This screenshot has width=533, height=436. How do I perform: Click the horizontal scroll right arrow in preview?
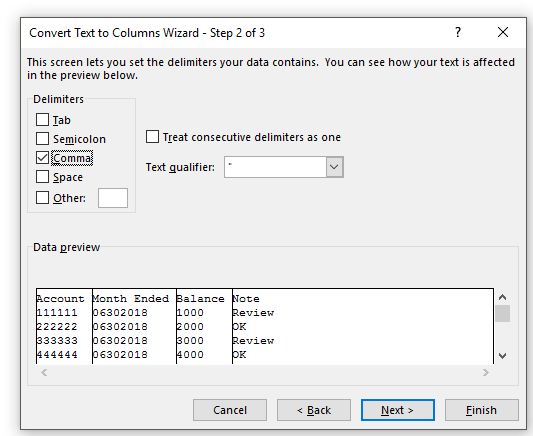pyautogui.click(x=486, y=372)
